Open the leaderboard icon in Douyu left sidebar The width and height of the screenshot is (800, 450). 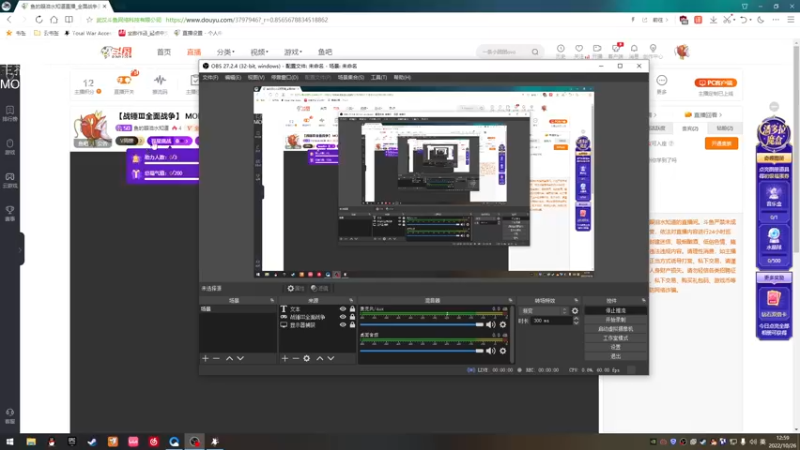click(10, 110)
